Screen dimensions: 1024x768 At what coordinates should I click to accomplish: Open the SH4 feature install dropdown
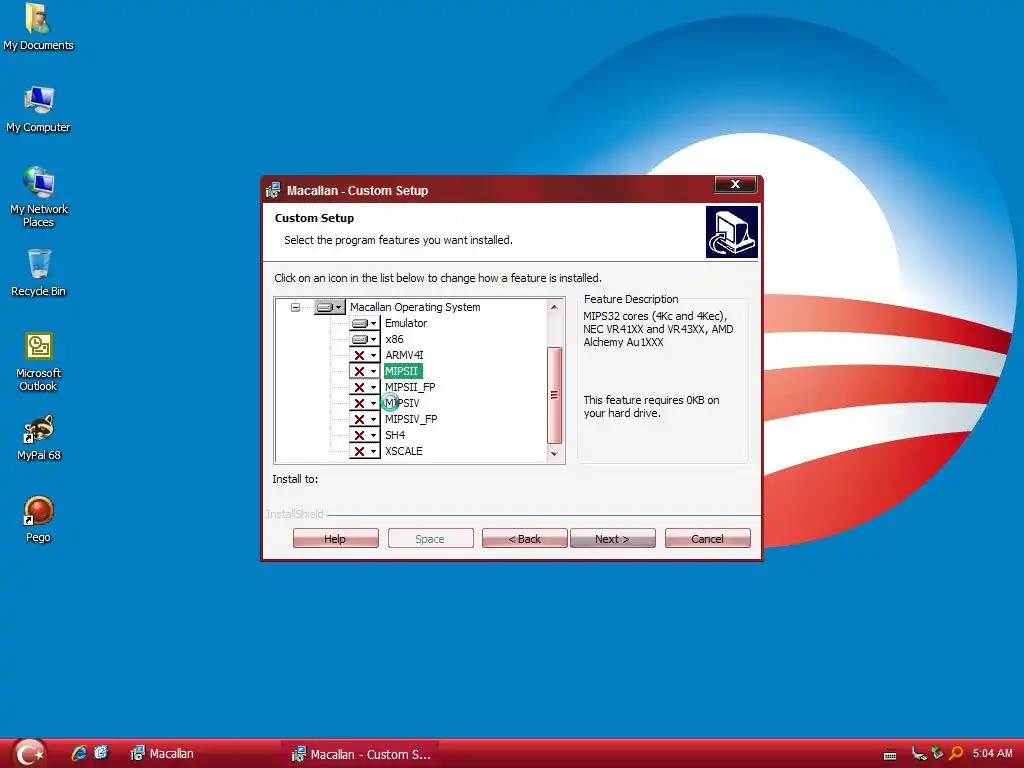click(x=364, y=436)
